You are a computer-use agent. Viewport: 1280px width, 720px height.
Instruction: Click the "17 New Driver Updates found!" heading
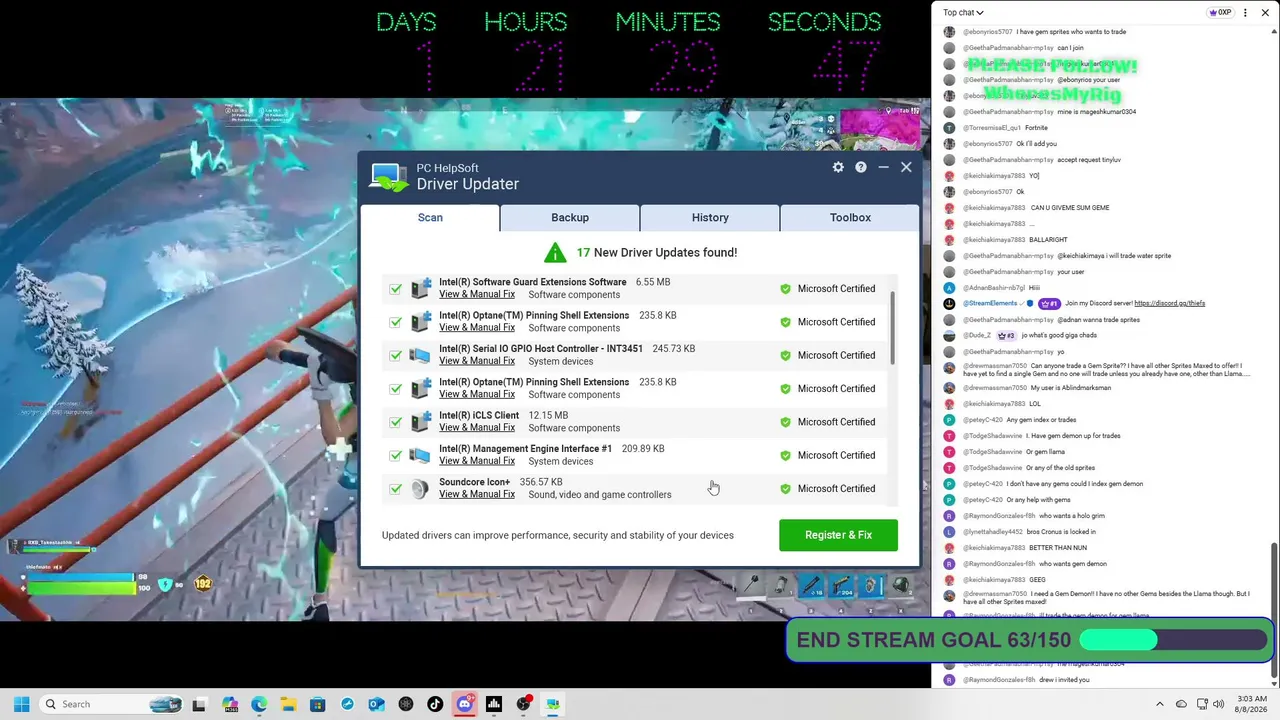pos(657,252)
